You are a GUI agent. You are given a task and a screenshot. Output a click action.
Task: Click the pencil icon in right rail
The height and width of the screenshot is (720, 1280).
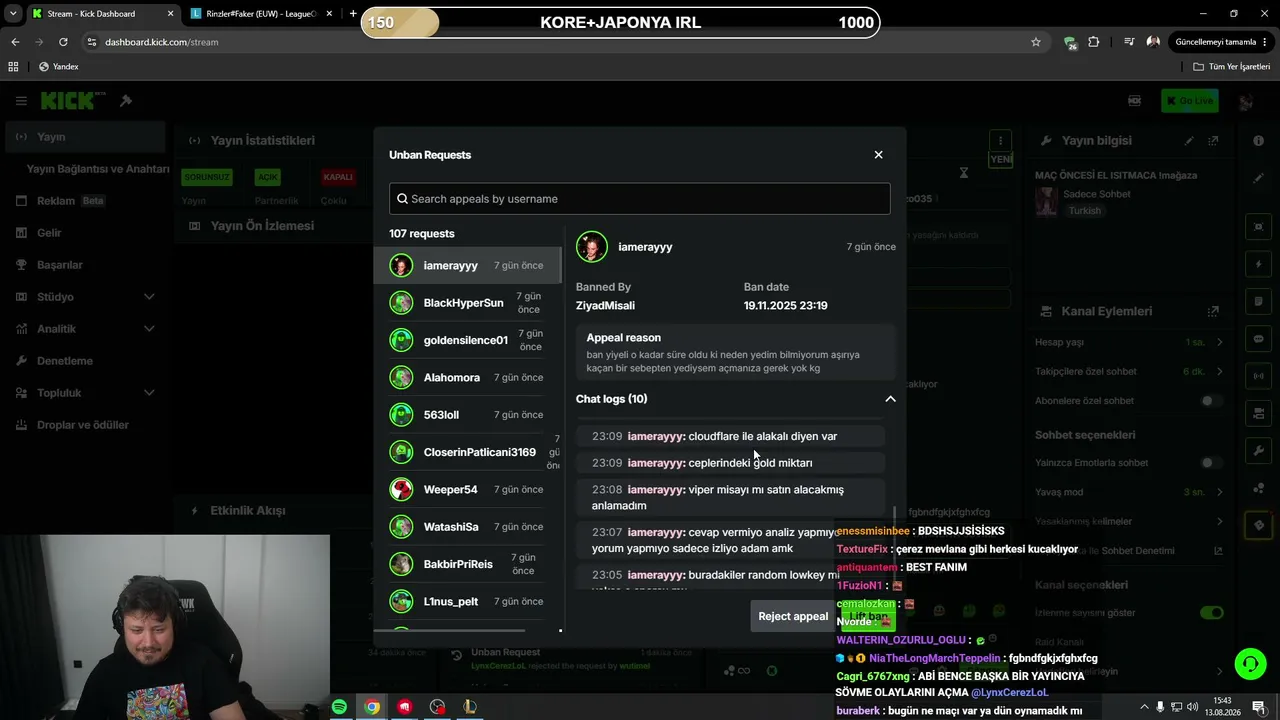1258,178
